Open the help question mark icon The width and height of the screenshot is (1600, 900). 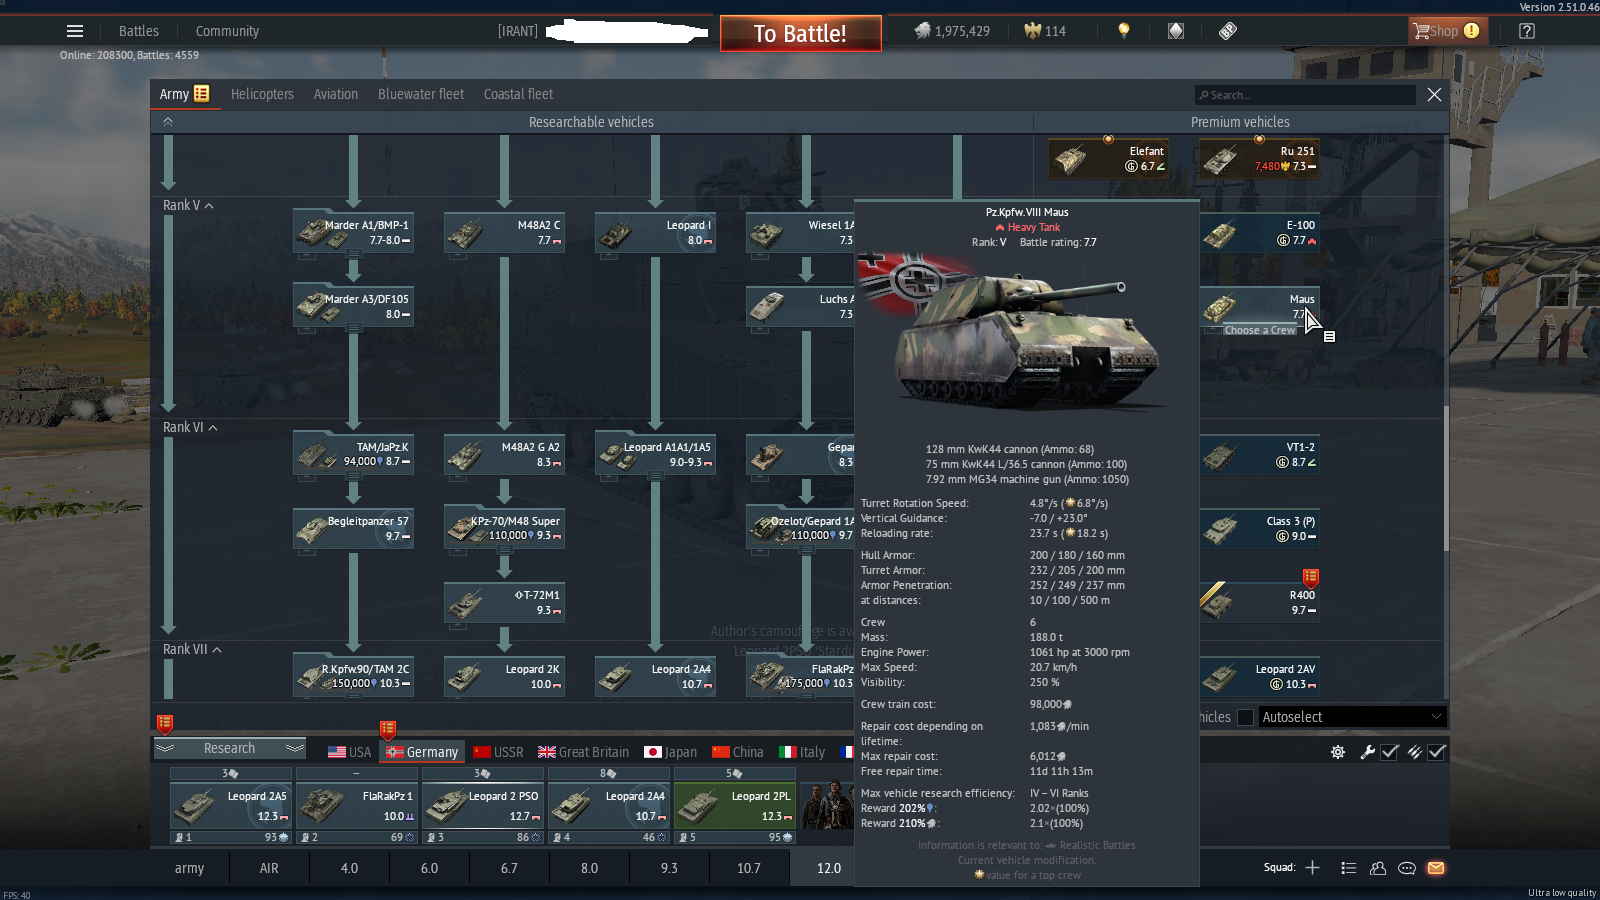(1526, 31)
